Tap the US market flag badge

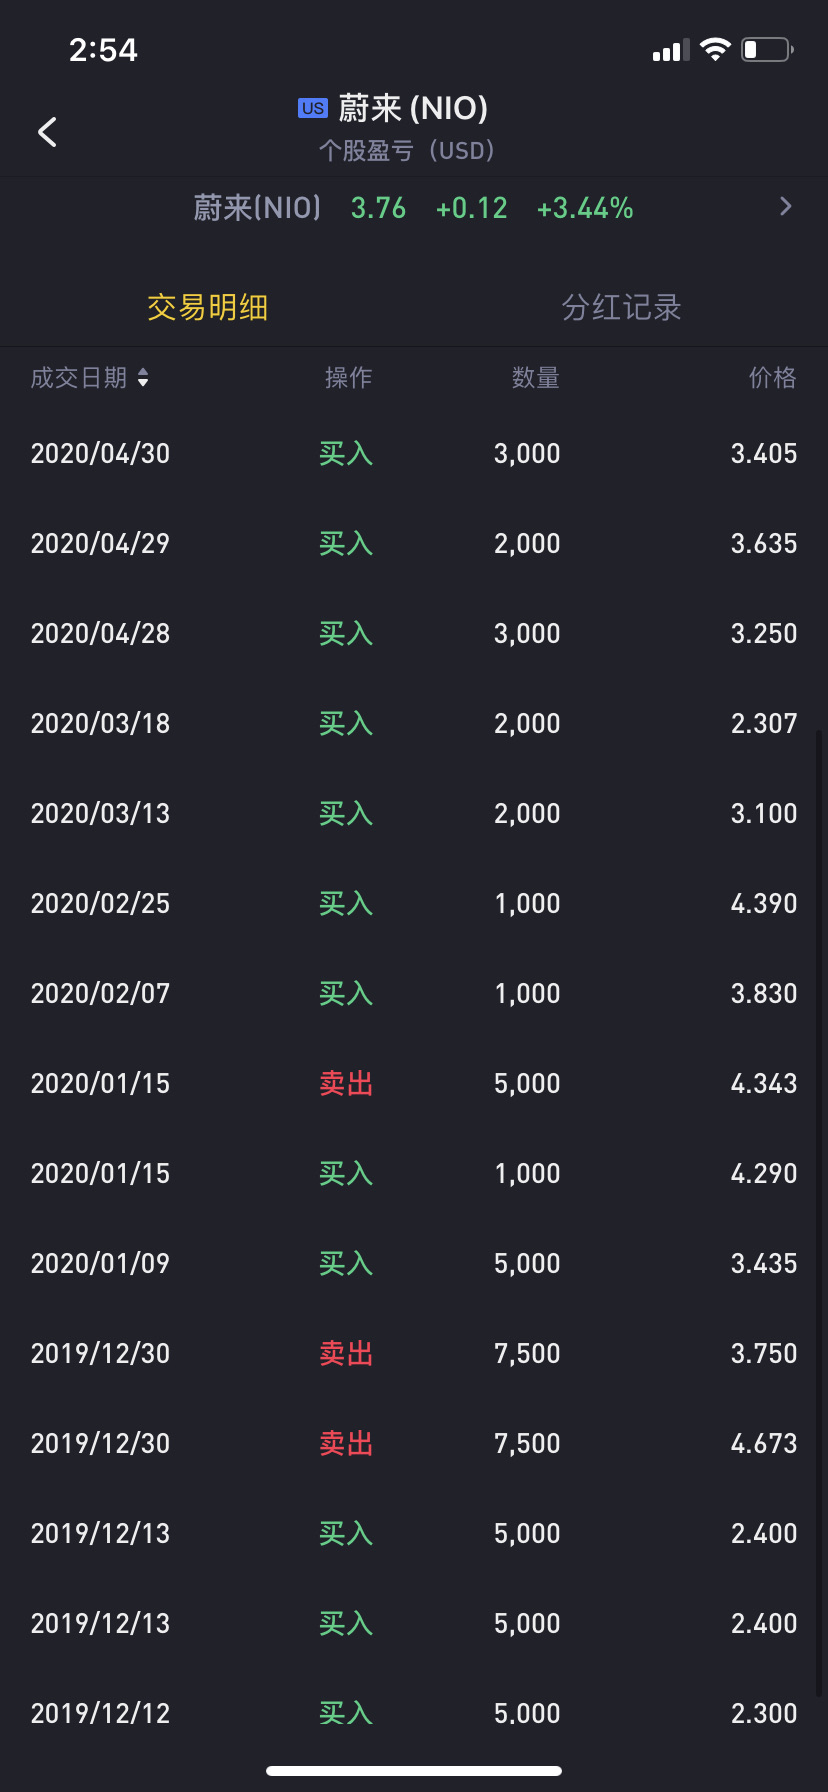[x=312, y=108]
